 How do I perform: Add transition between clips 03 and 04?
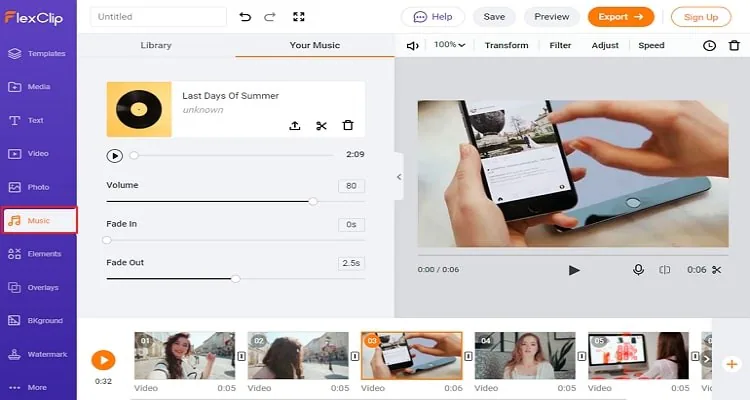pyautogui.click(x=468, y=356)
